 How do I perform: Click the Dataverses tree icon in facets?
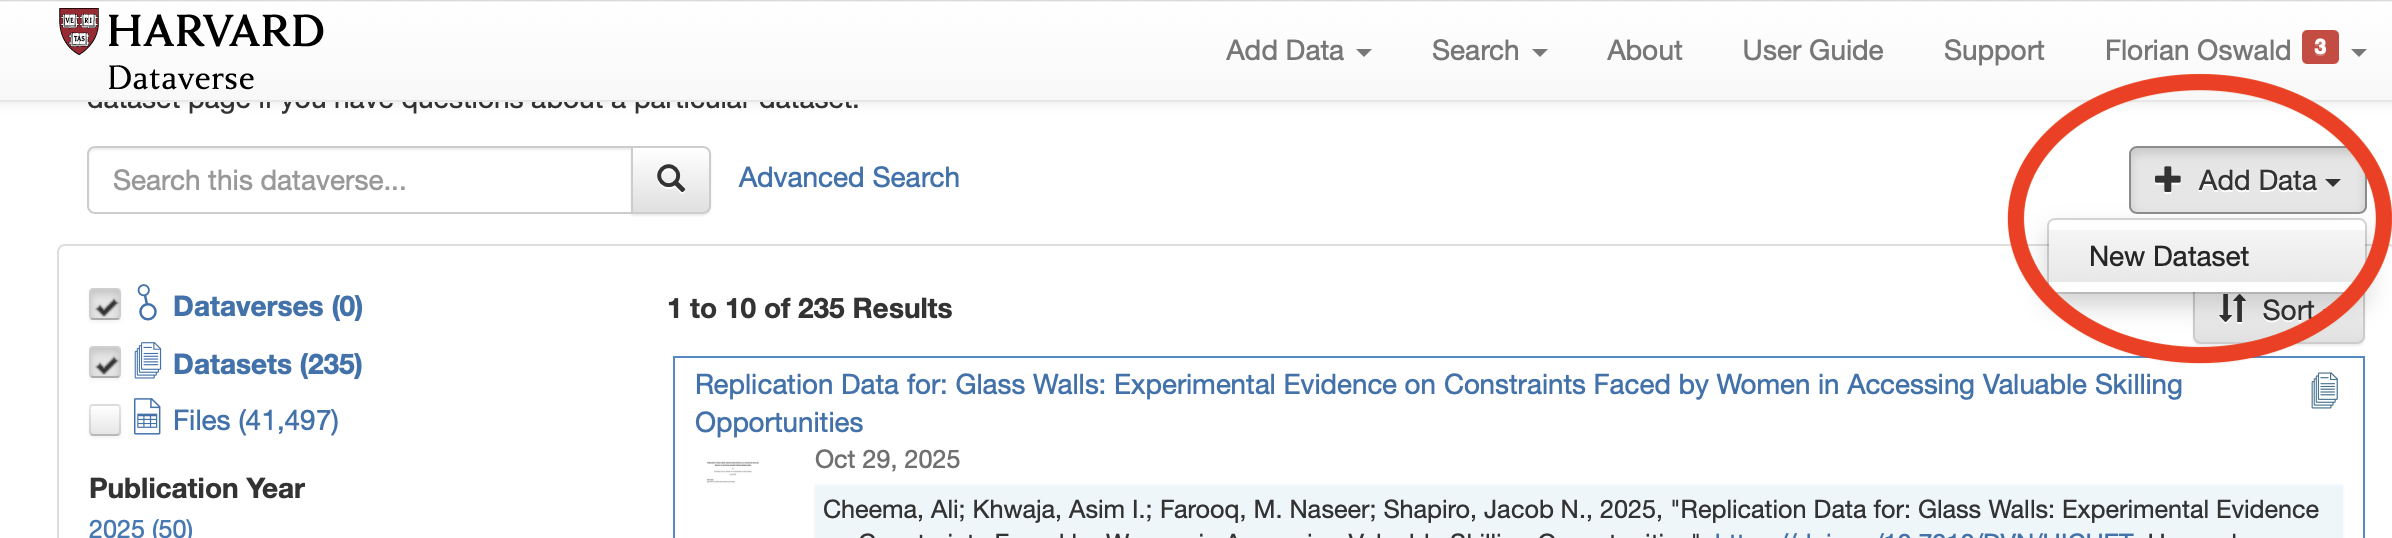pyautogui.click(x=147, y=303)
